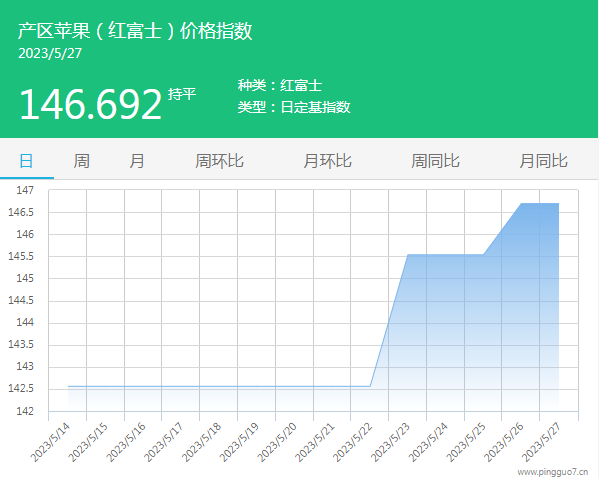Click the 持平 status text

(x=182, y=94)
